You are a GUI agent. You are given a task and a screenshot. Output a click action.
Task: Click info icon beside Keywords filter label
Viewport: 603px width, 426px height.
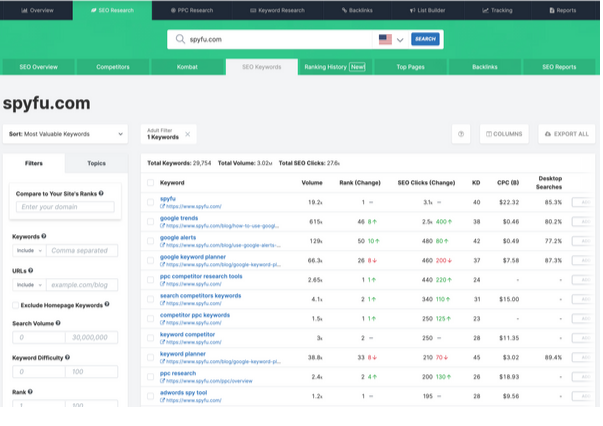click(x=44, y=236)
